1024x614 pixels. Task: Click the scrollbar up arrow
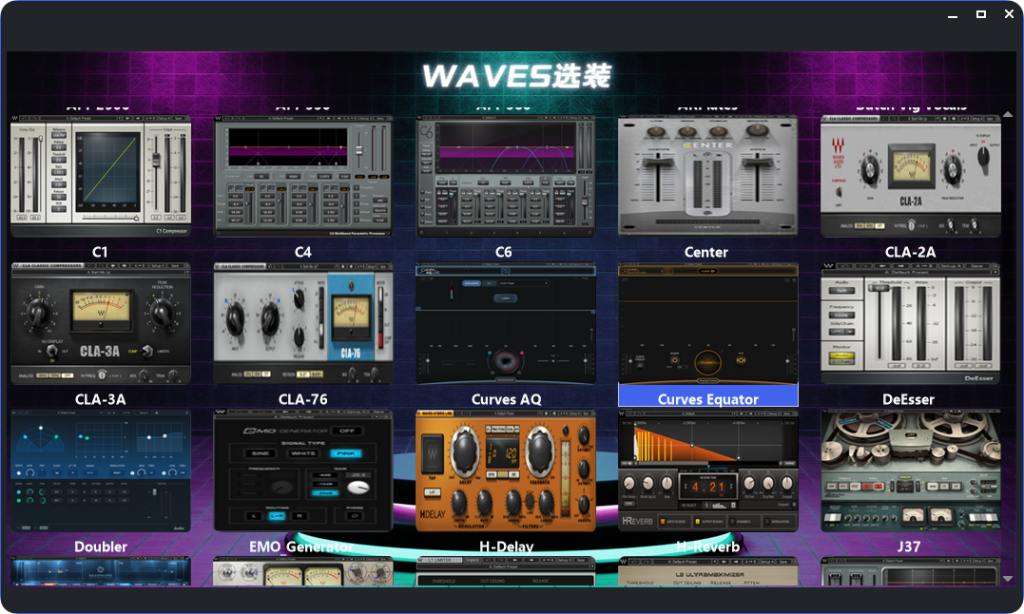(1008, 114)
